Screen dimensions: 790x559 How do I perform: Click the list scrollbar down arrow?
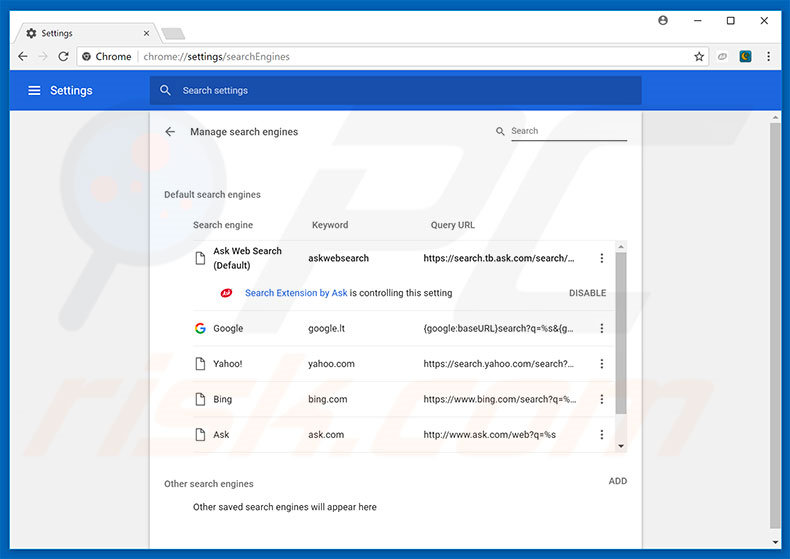[621, 446]
